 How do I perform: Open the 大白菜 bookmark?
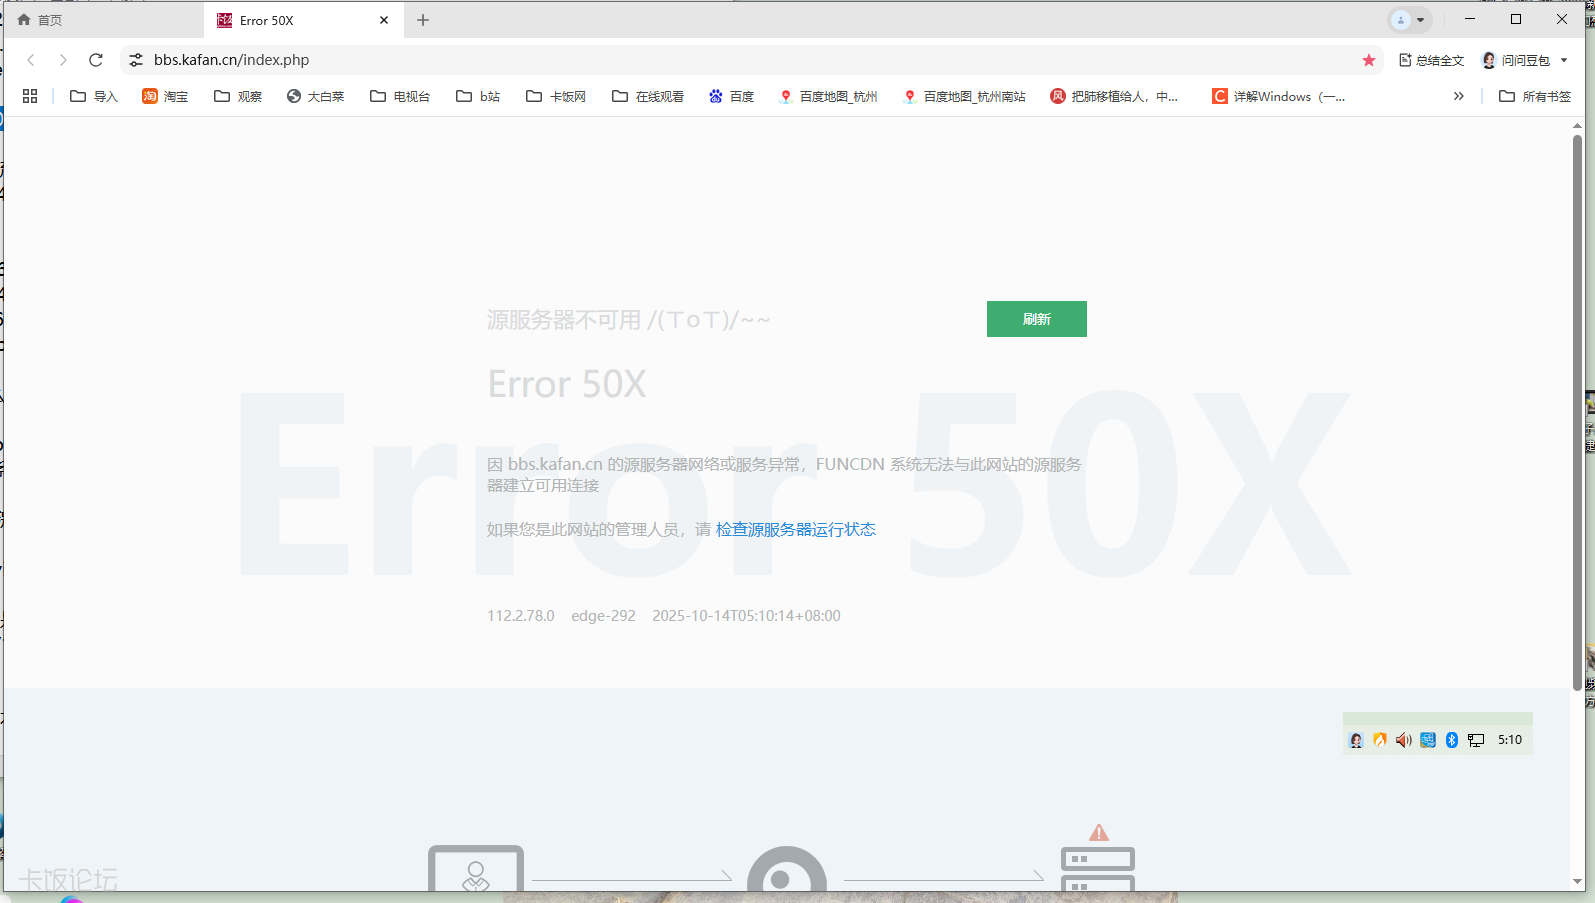click(x=315, y=96)
